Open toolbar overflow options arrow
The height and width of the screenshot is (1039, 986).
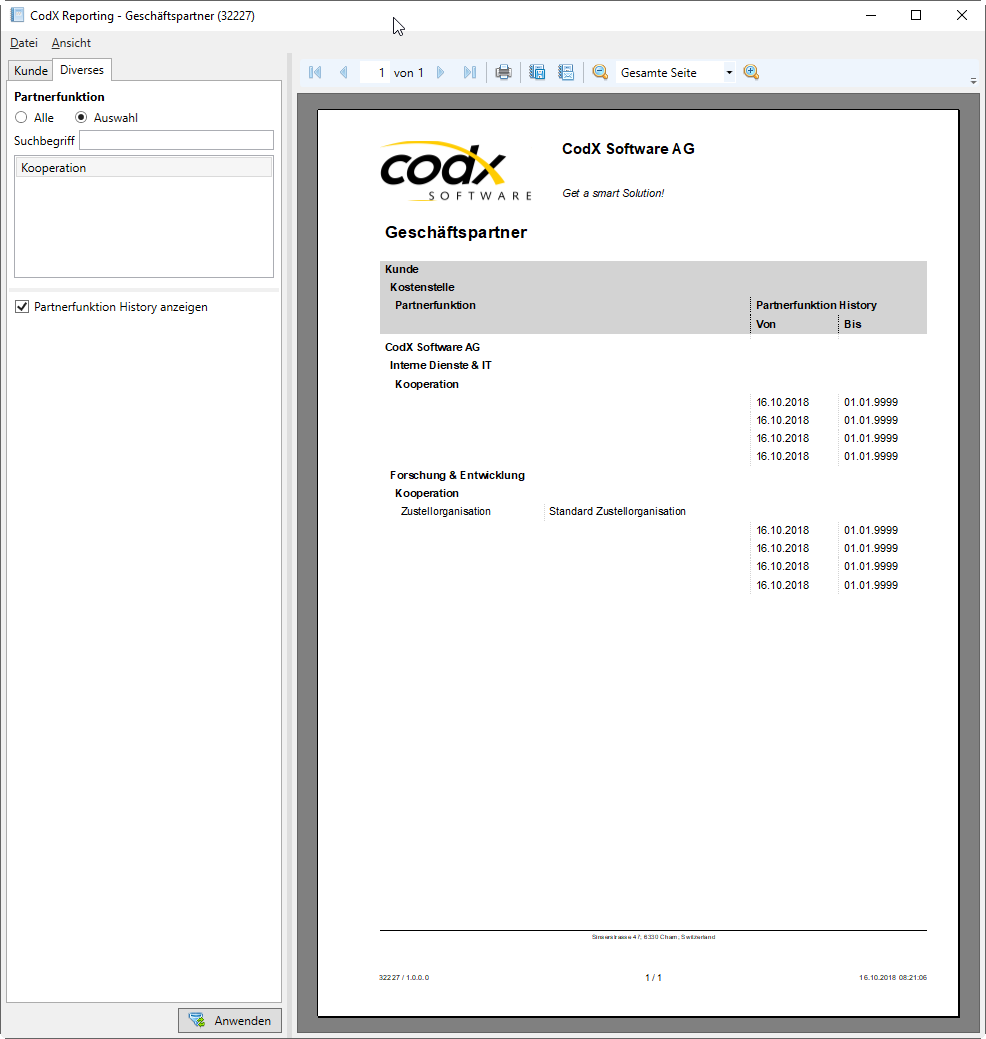coord(973,81)
